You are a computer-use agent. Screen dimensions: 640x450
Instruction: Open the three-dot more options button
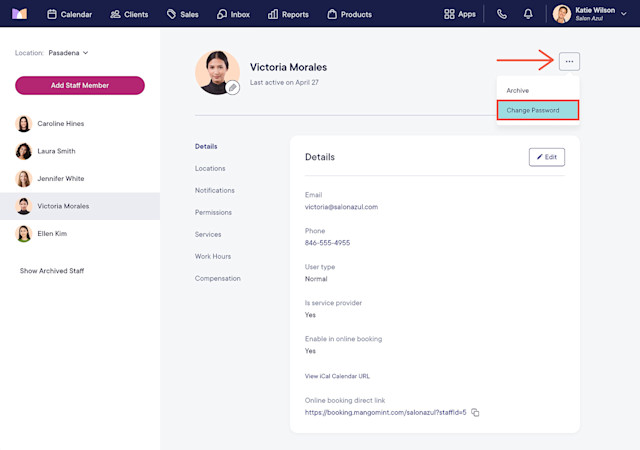click(569, 62)
